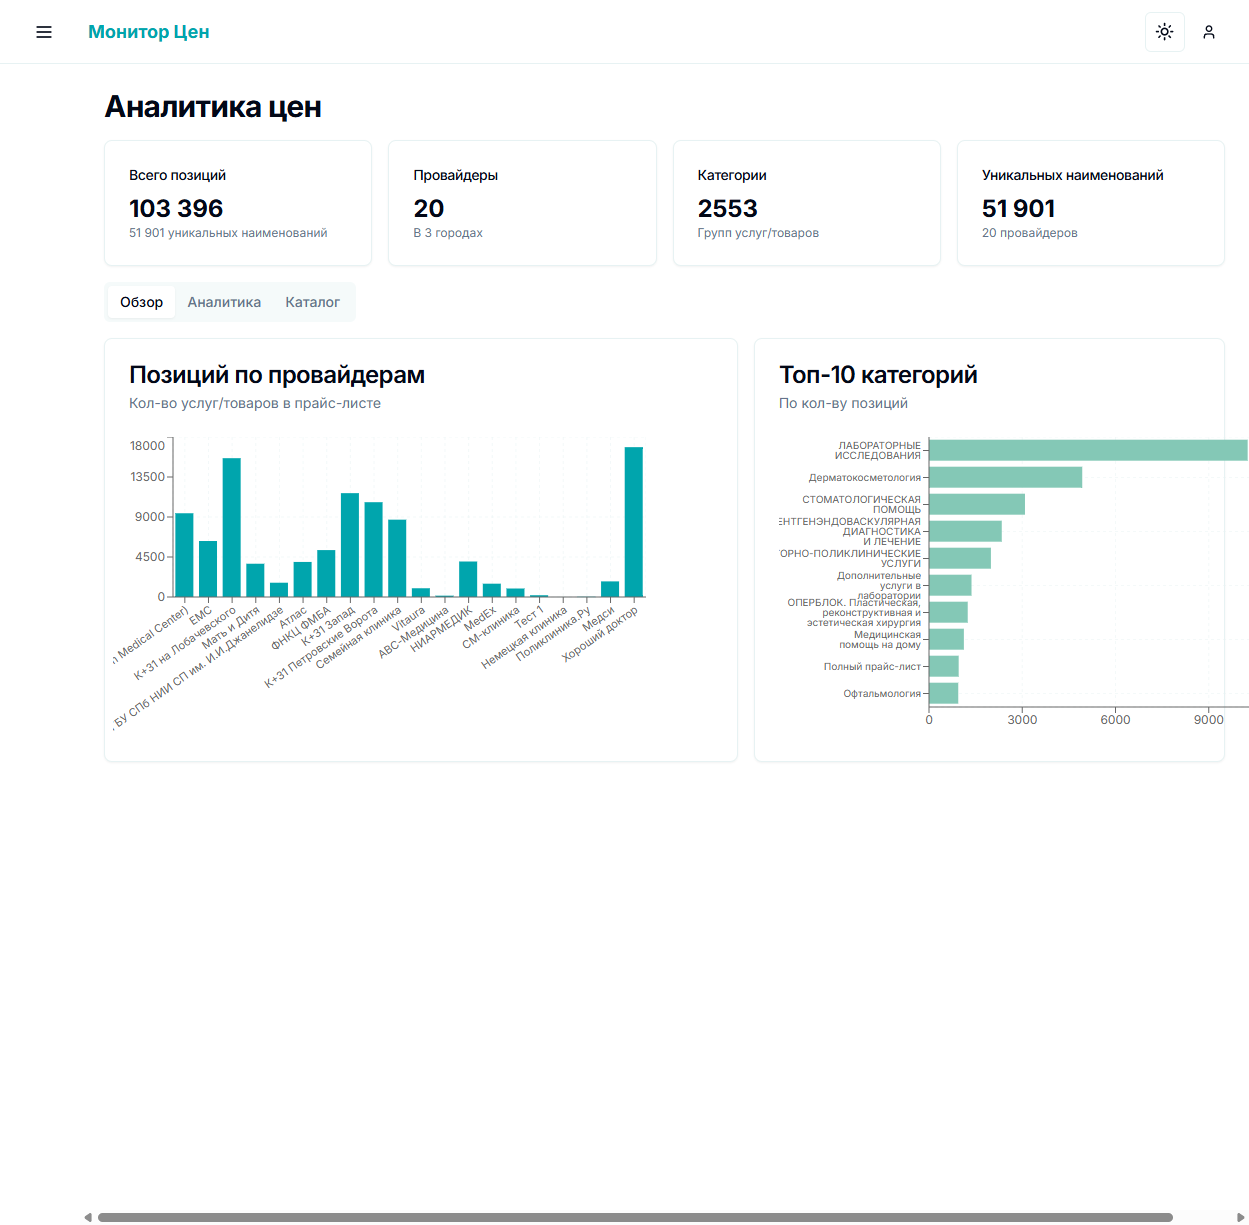Click the Дерматокосметология category bar
The image size is (1249, 1225).
coord(1005,477)
